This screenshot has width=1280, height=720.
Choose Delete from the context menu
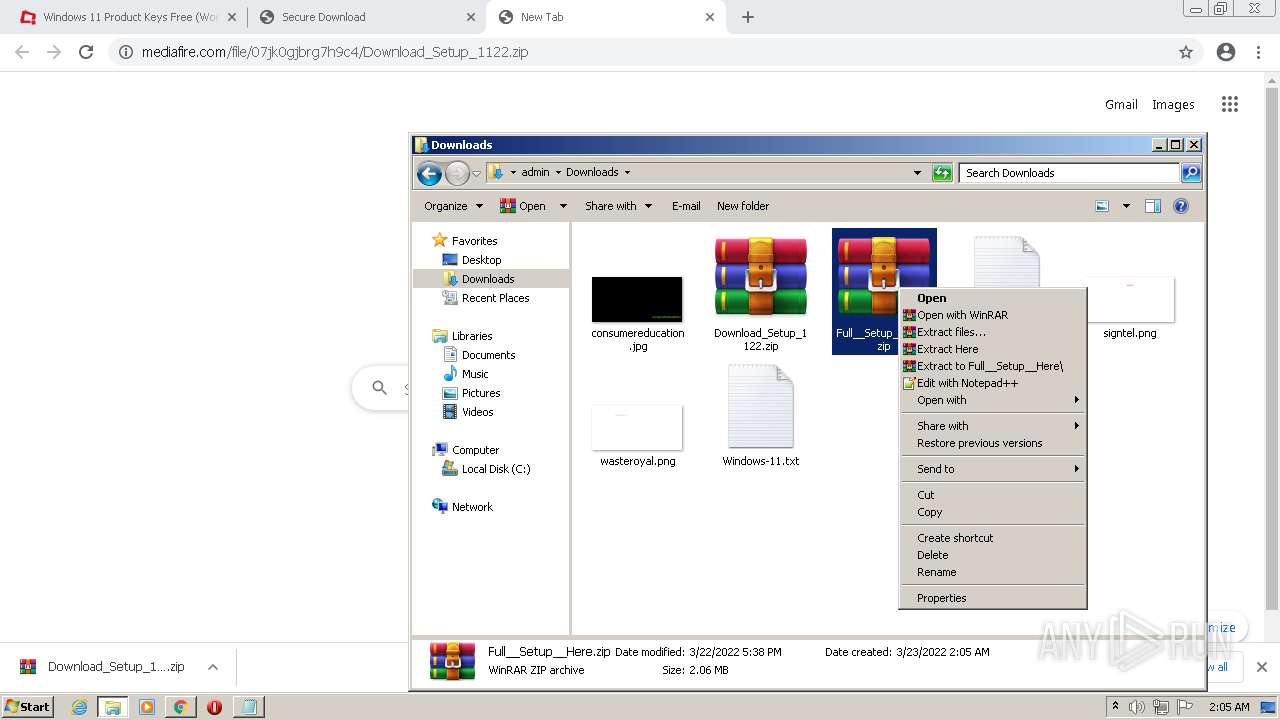992,555
